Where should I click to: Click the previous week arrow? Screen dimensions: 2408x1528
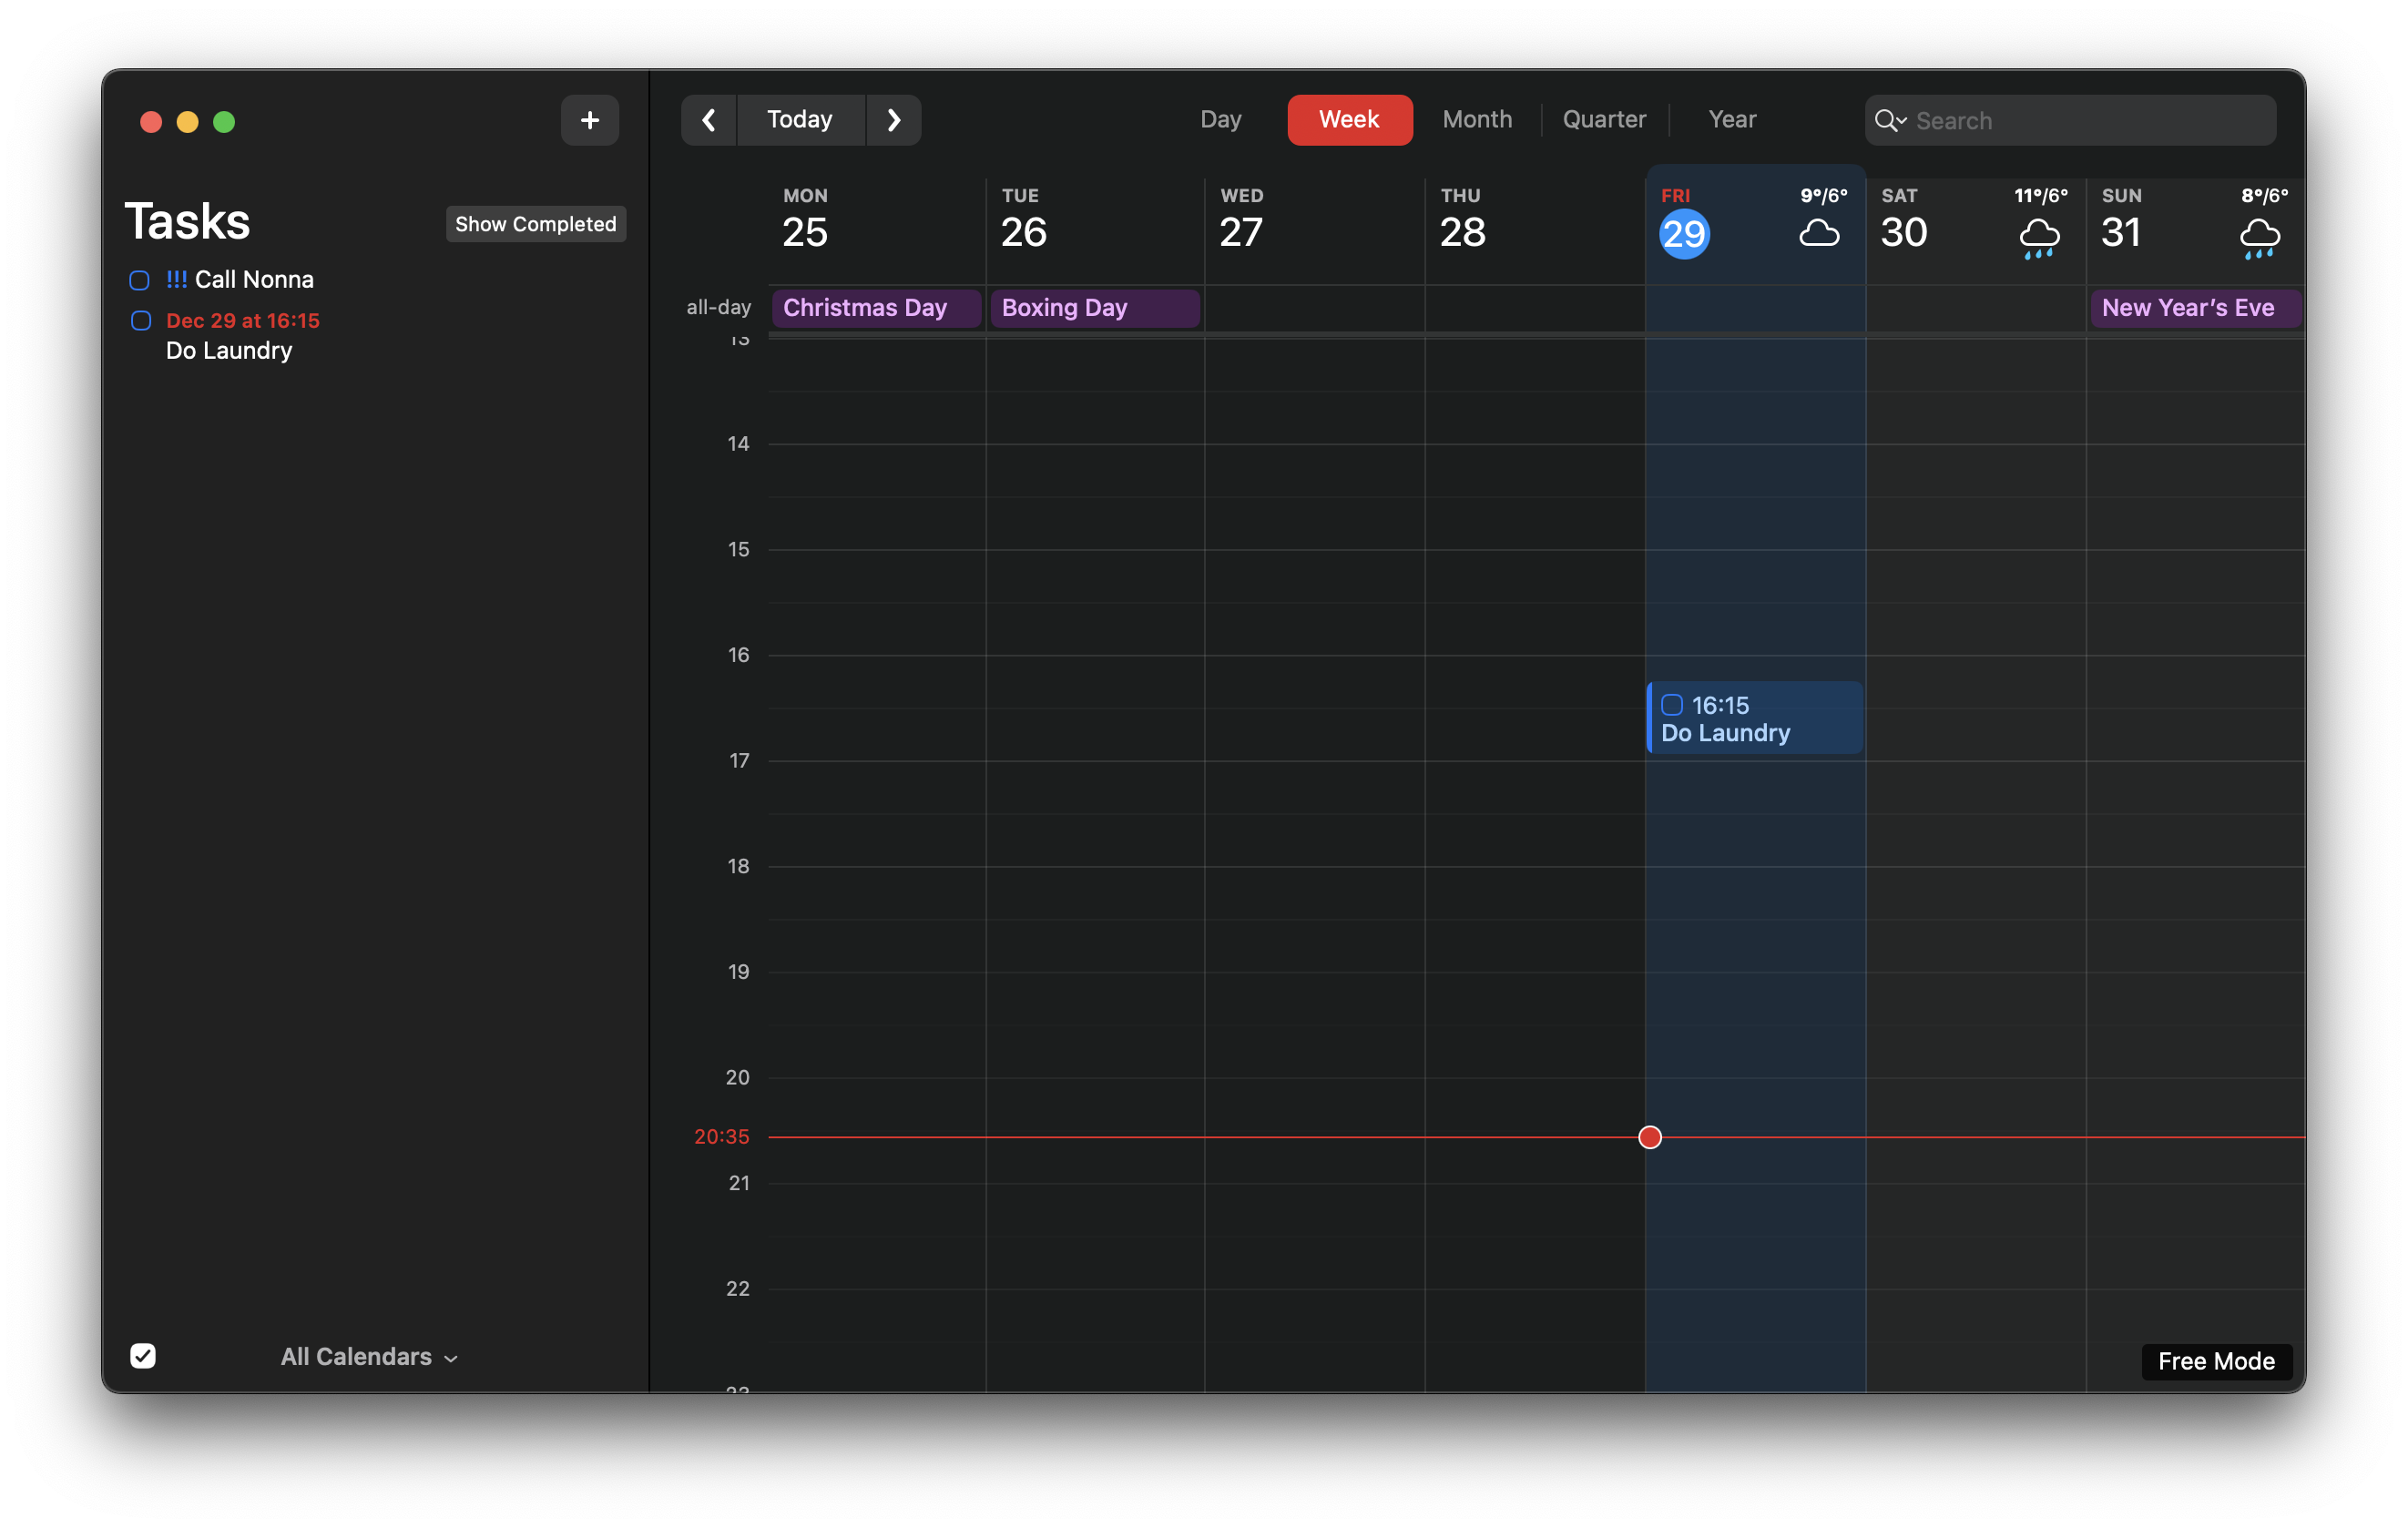[709, 119]
